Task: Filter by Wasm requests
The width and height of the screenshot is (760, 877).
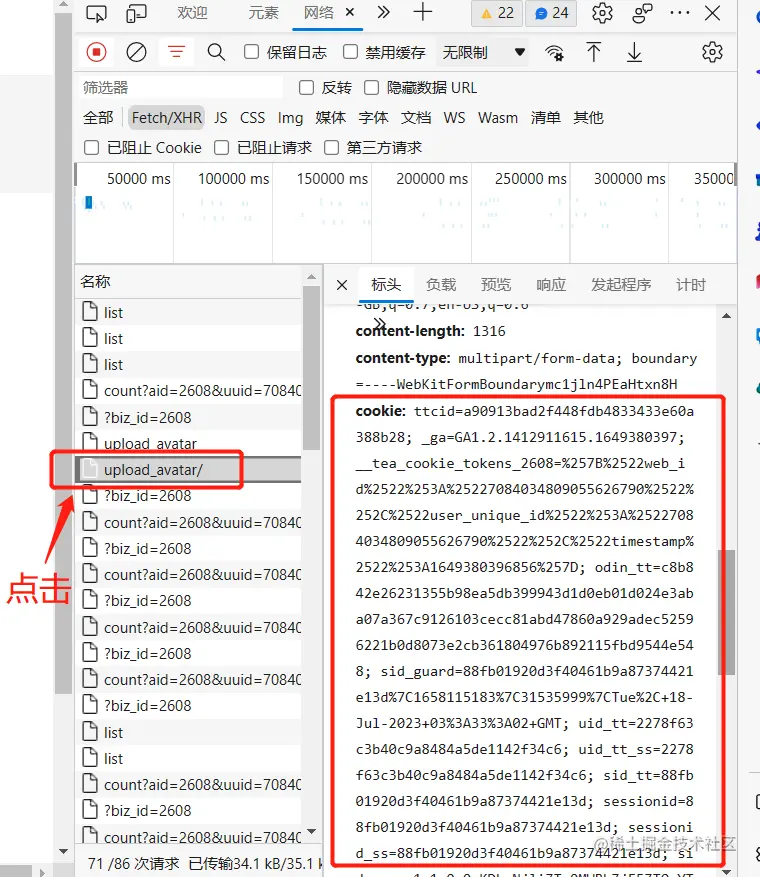Action: [x=498, y=117]
